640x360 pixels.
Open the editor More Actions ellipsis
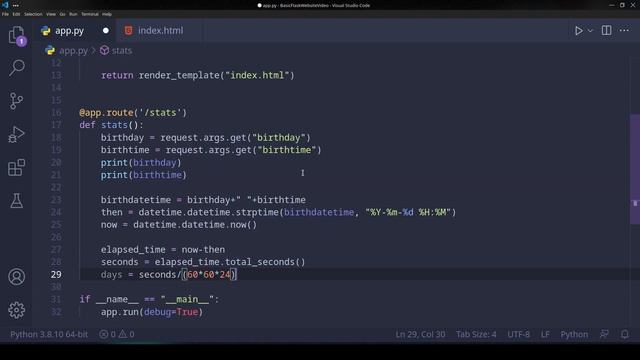[x=624, y=31]
